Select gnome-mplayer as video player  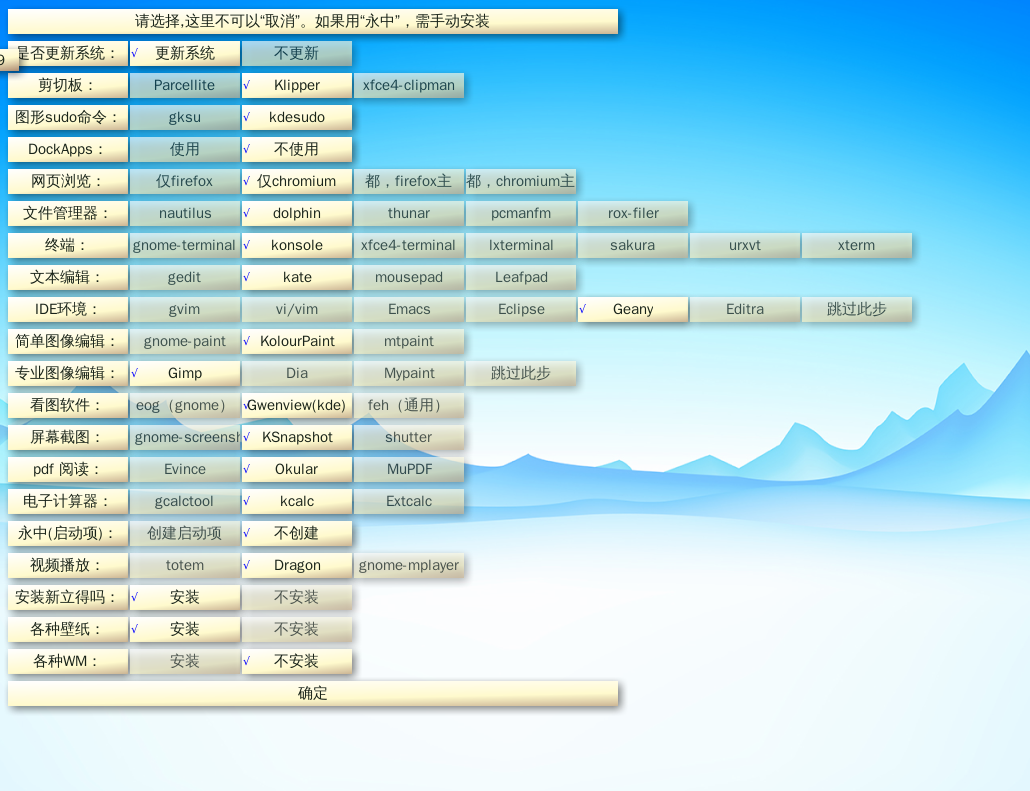coord(409,566)
